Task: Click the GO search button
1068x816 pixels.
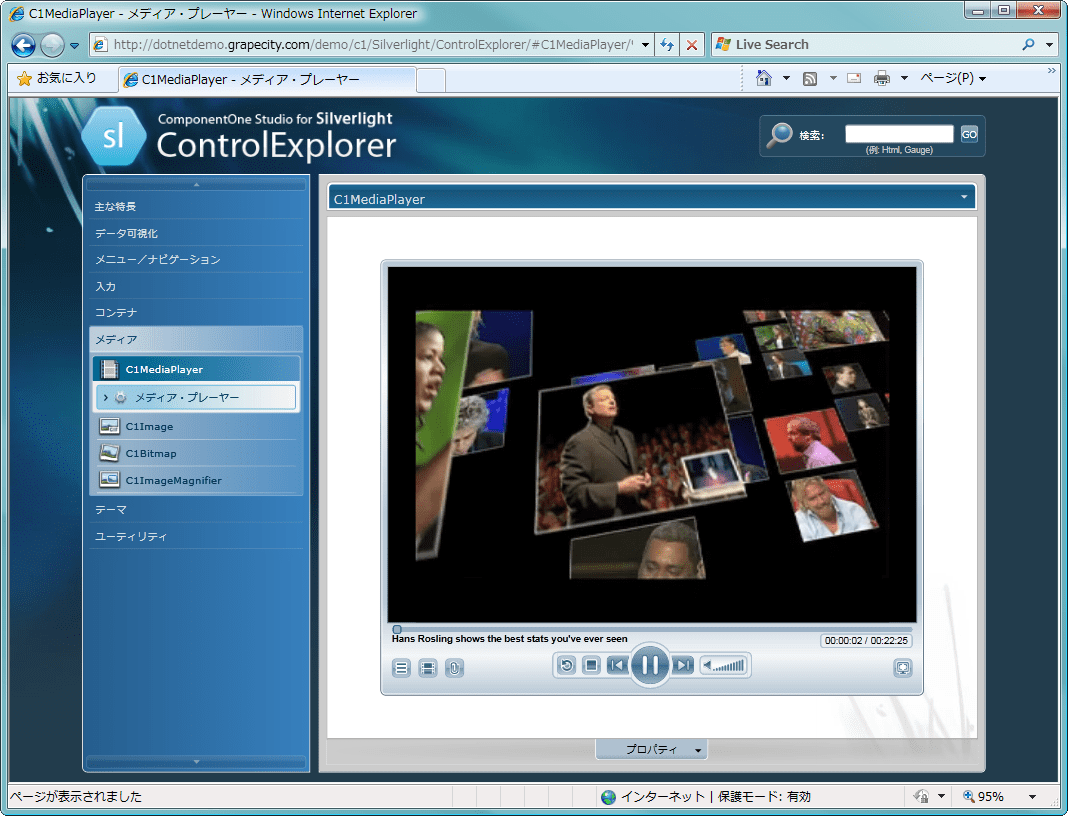Action: [x=968, y=133]
